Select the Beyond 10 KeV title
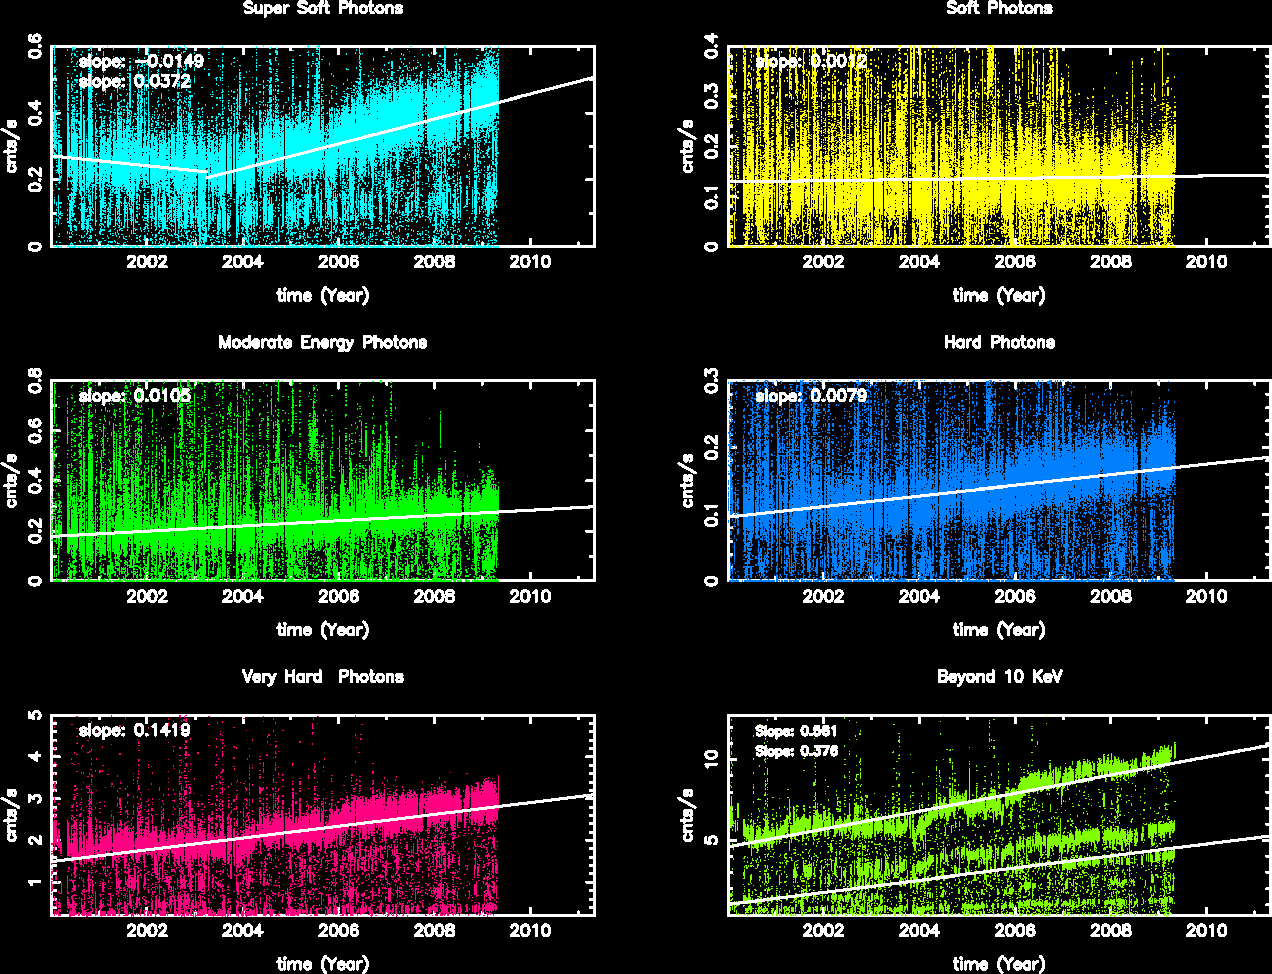The width and height of the screenshot is (1272, 974). point(999,677)
